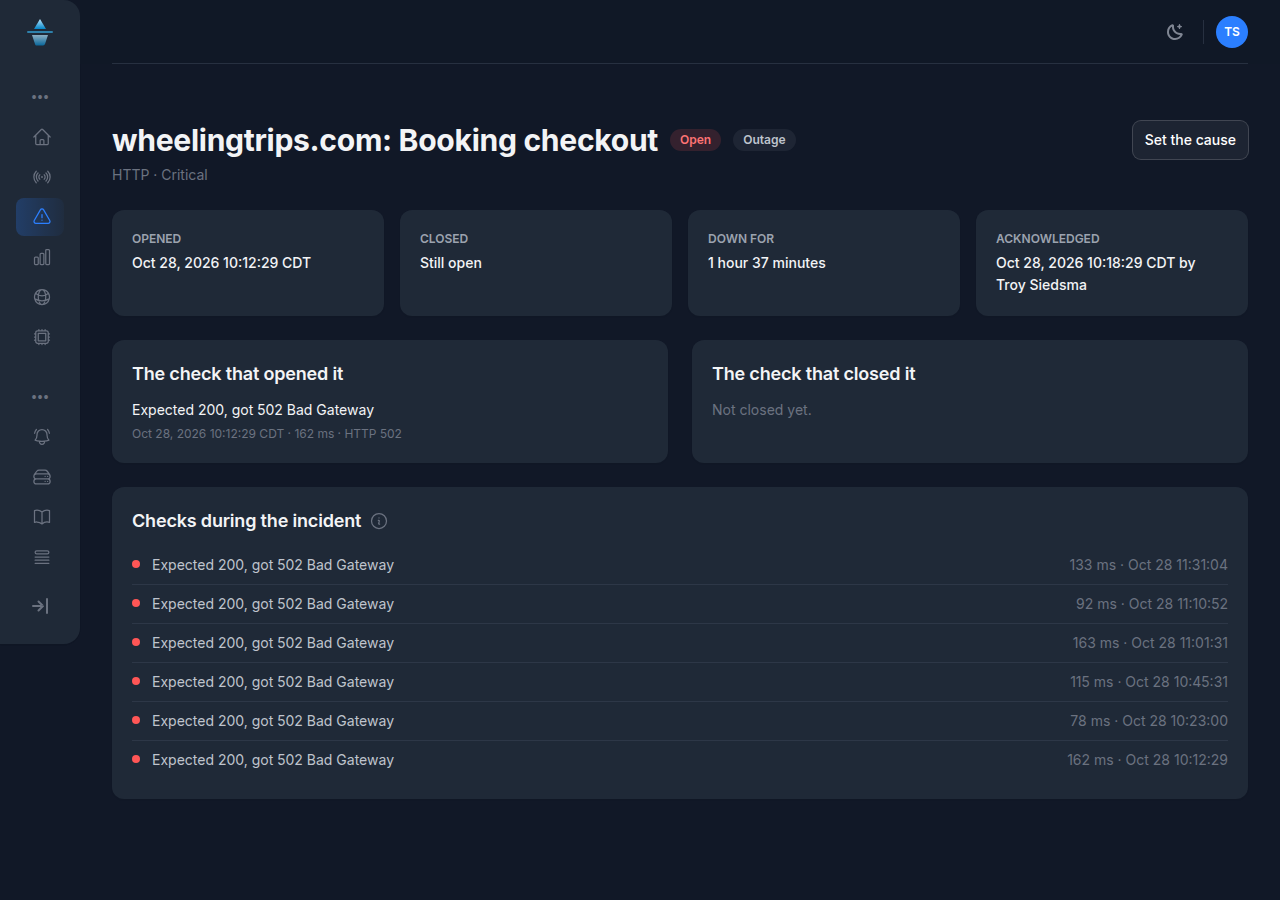
Task: Click the app logo in sidebar
Action: click(x=40, y=32)
